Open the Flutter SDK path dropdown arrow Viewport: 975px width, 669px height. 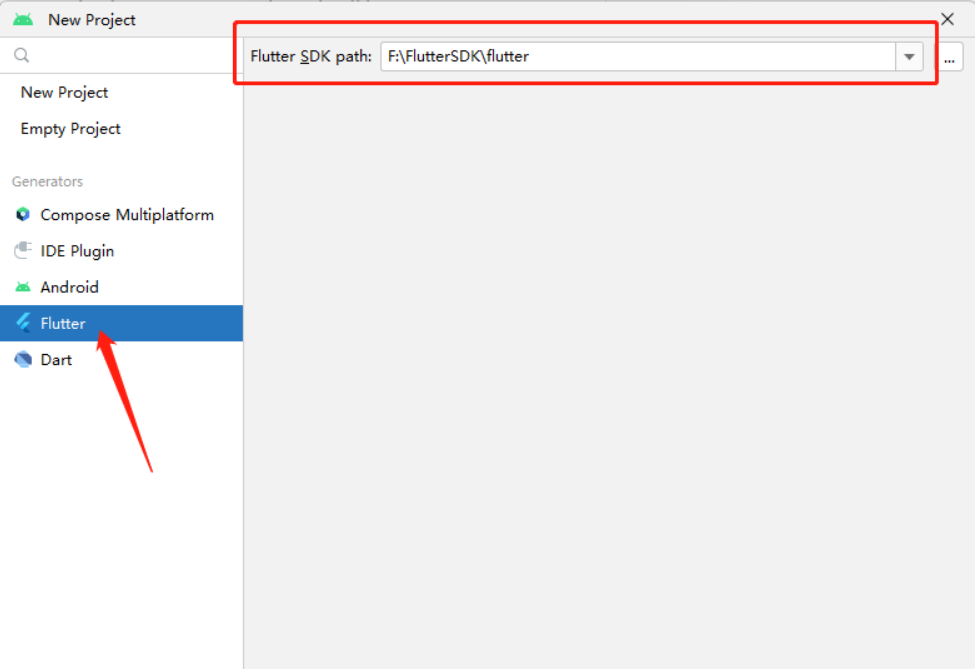click(909, 57)
